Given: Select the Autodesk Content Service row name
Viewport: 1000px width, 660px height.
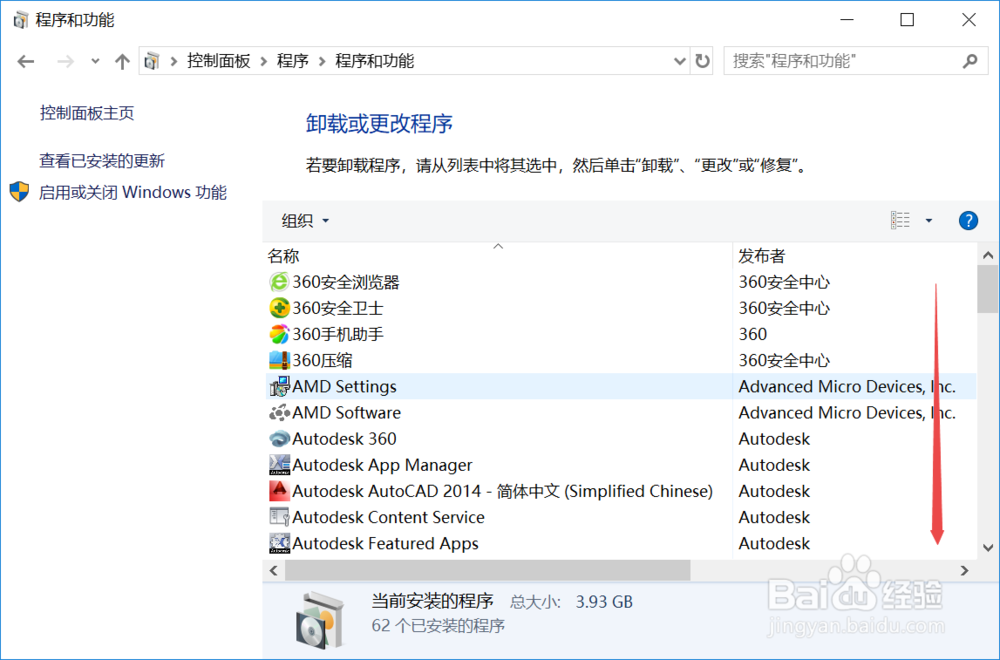Looking at the screenshot, I should click(388, 517).
